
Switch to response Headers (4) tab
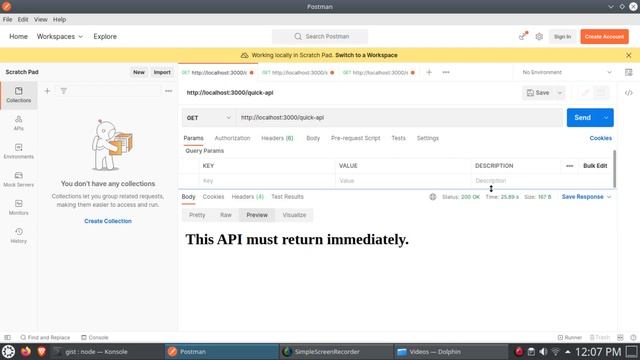click(247, 197)
